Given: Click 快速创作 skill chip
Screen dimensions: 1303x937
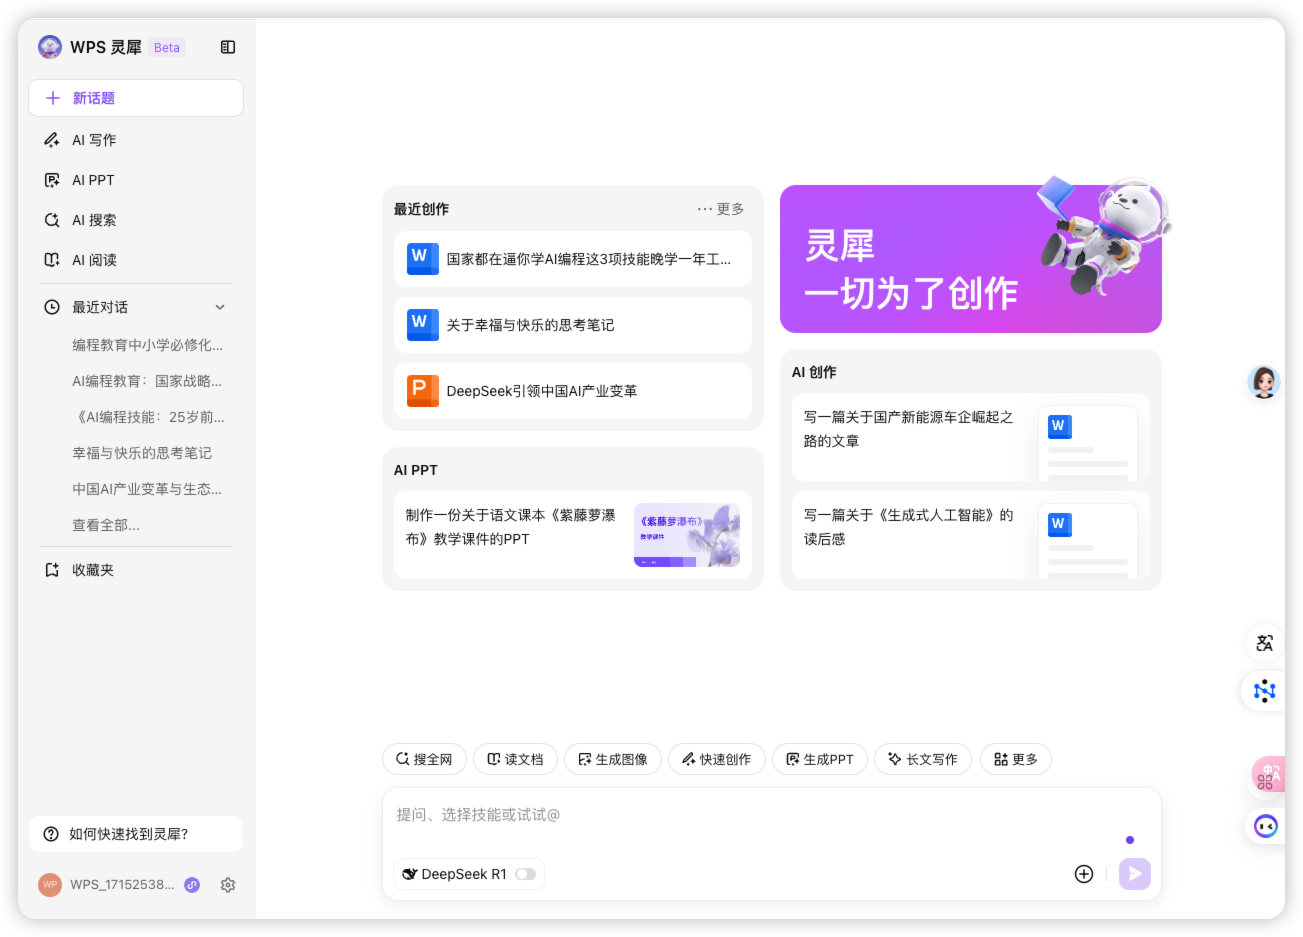Looking at the screenshot, I should [717, 759].
